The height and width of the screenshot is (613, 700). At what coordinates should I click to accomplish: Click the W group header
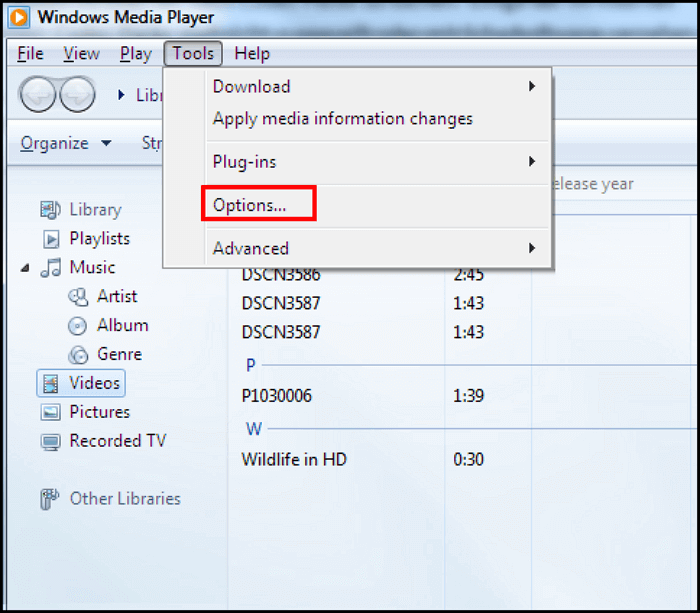coord(254,429)
